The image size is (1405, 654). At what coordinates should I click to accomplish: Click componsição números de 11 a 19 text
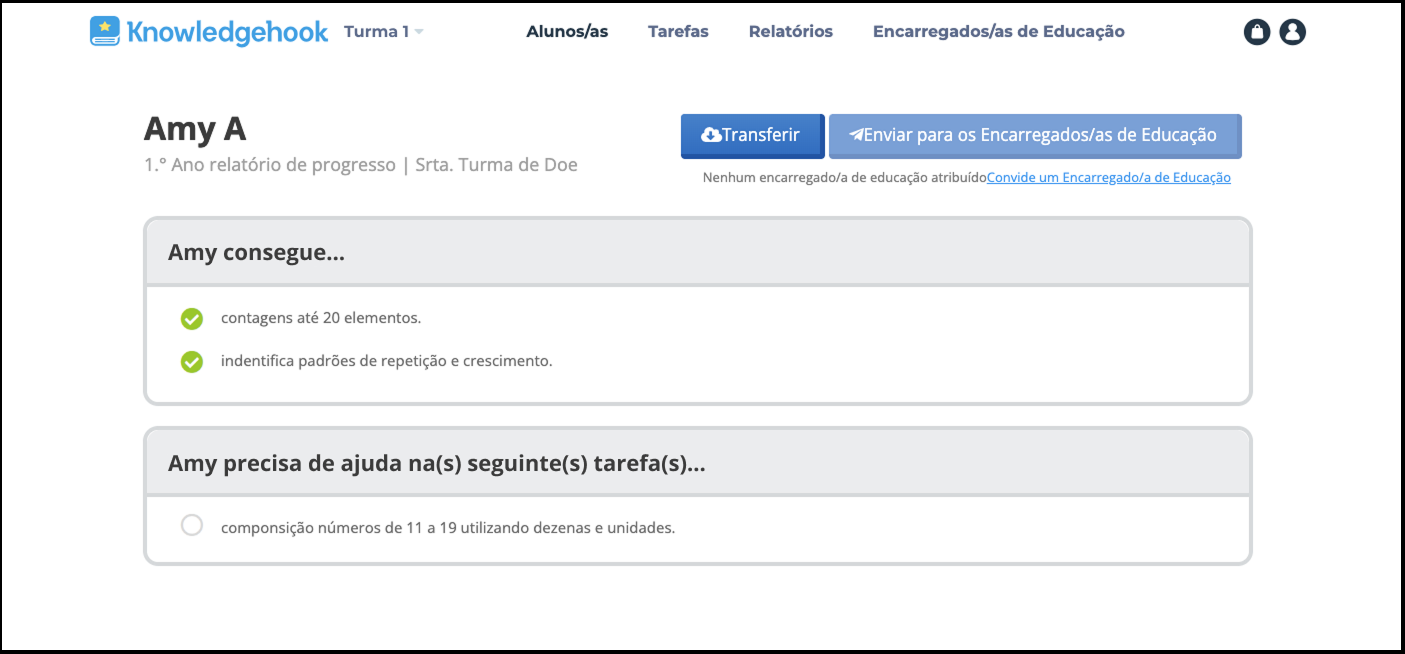448,528
